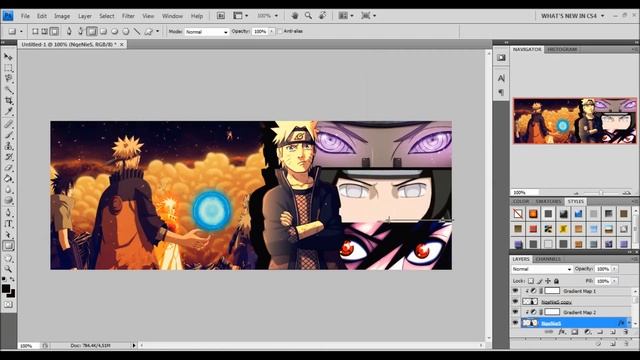
Task: Select the Rectangle shape tool in toolbox
Action: (x=8, y=246)
